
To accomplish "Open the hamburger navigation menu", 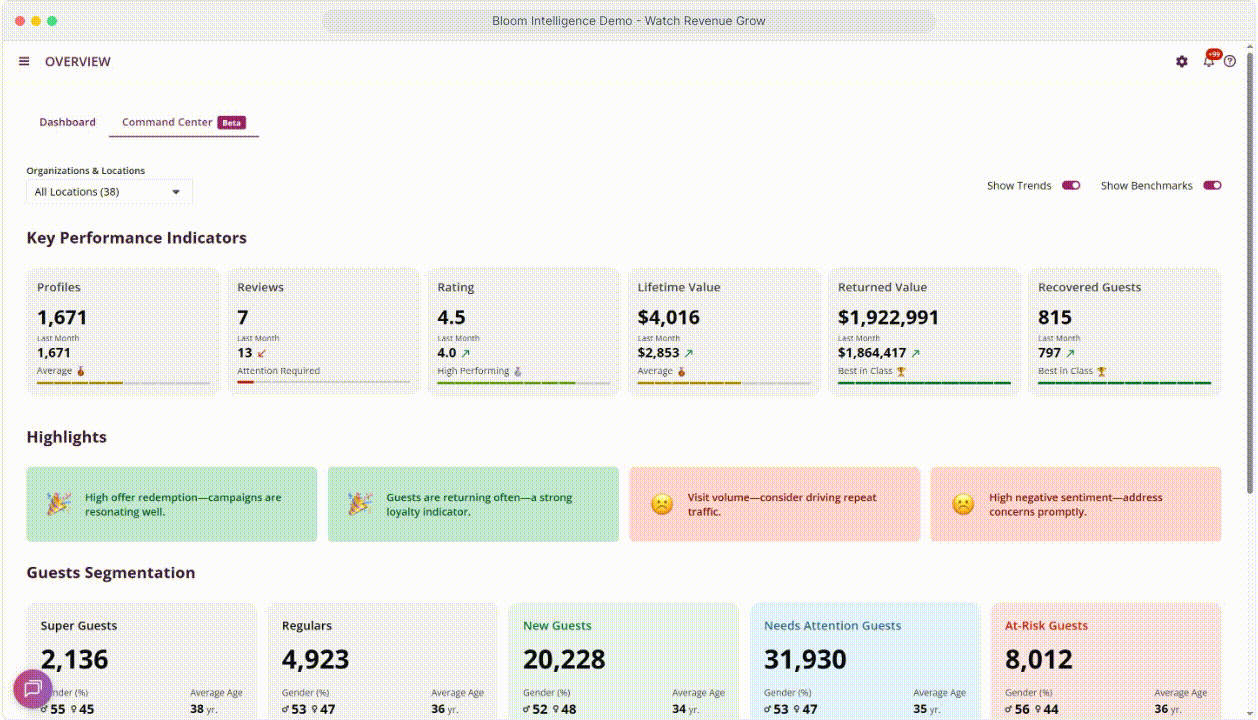I will [x=24, y=62].
